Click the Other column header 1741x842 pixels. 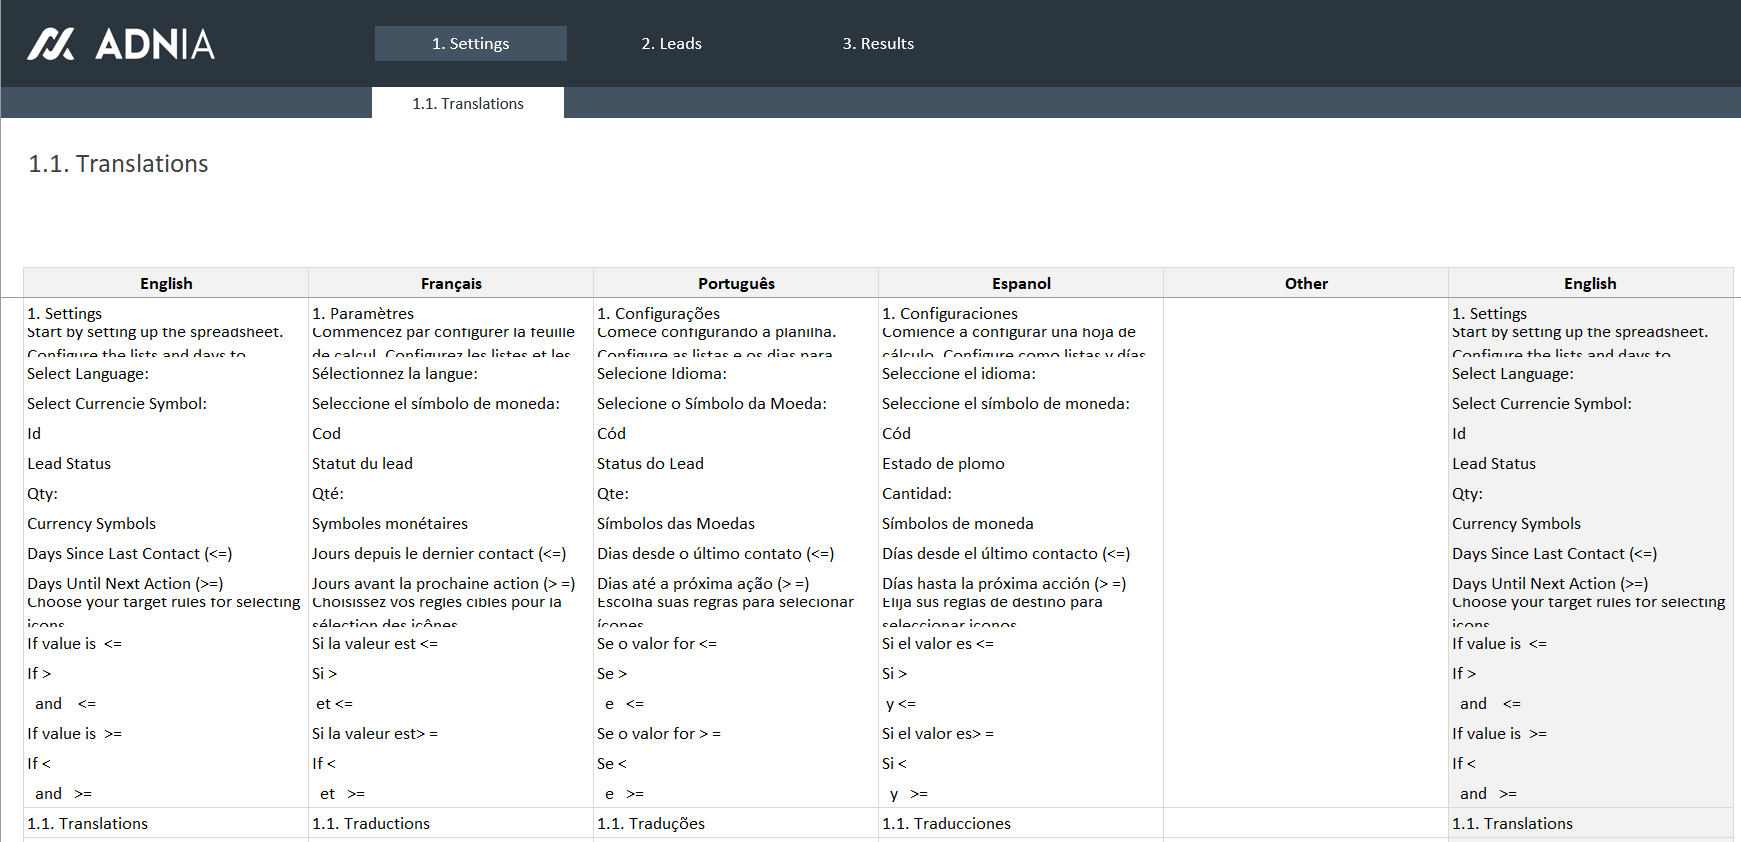[x=1306, y=284]
